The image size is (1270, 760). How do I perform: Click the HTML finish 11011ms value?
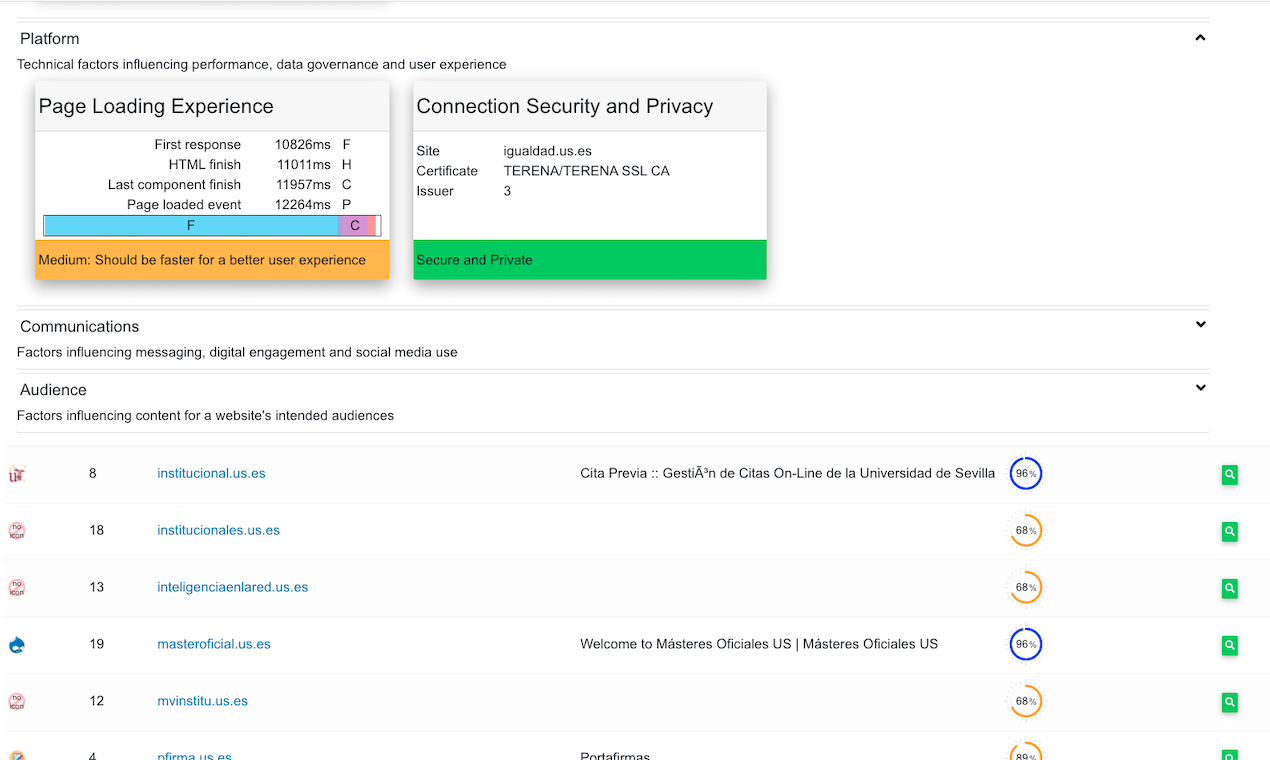pyautogui.click(x=303, y=165)
